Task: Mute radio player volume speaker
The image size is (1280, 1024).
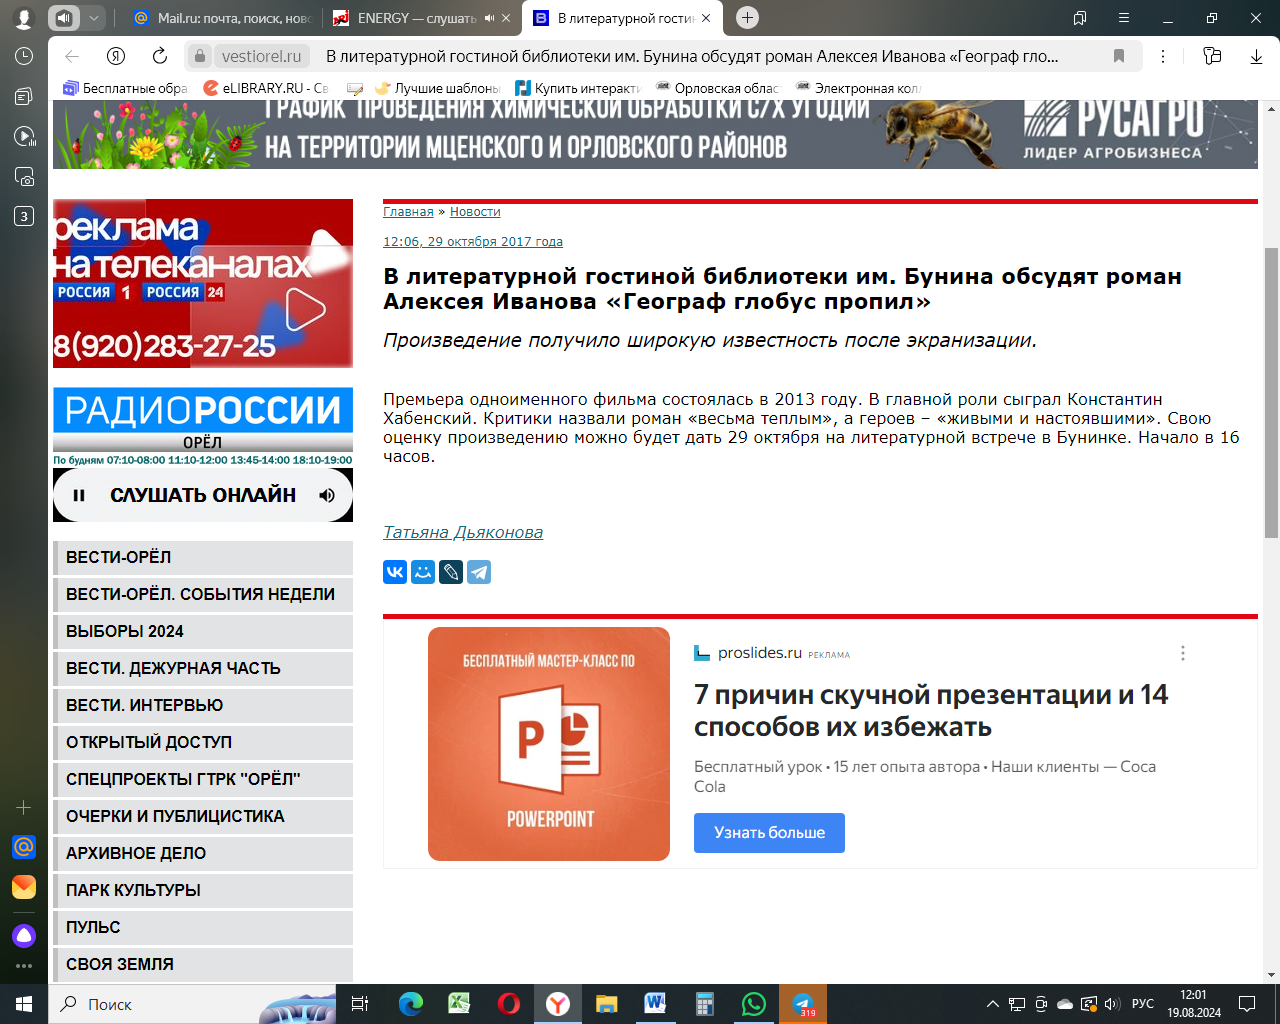Action: (x=327, y=495)
